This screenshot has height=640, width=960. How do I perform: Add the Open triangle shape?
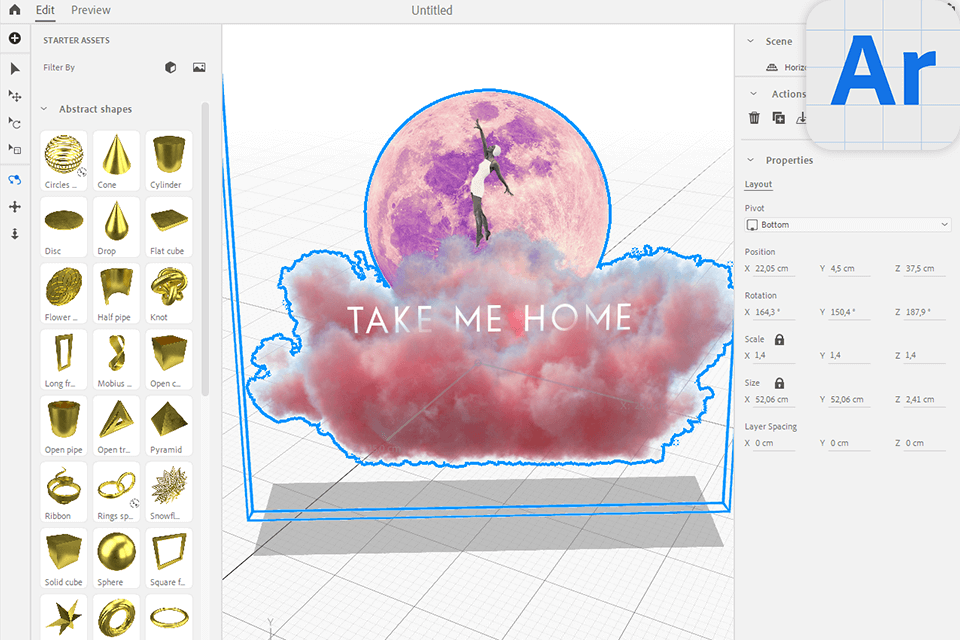(116, 425)
